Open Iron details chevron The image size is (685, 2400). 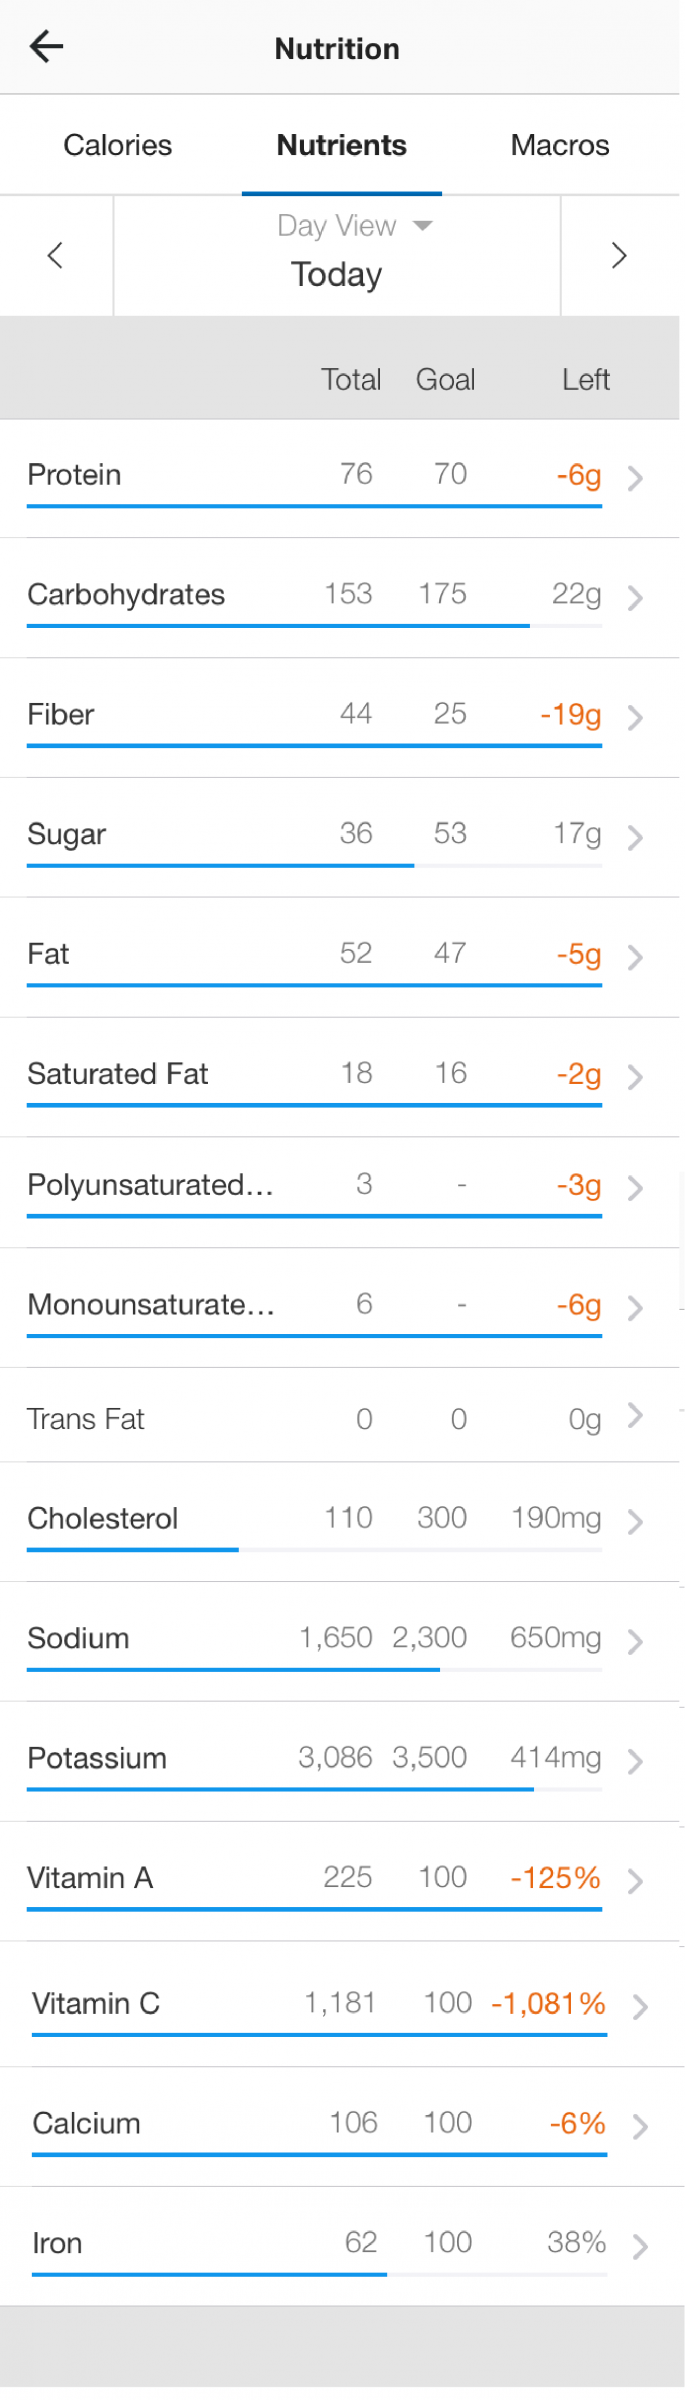point(640,2247)
